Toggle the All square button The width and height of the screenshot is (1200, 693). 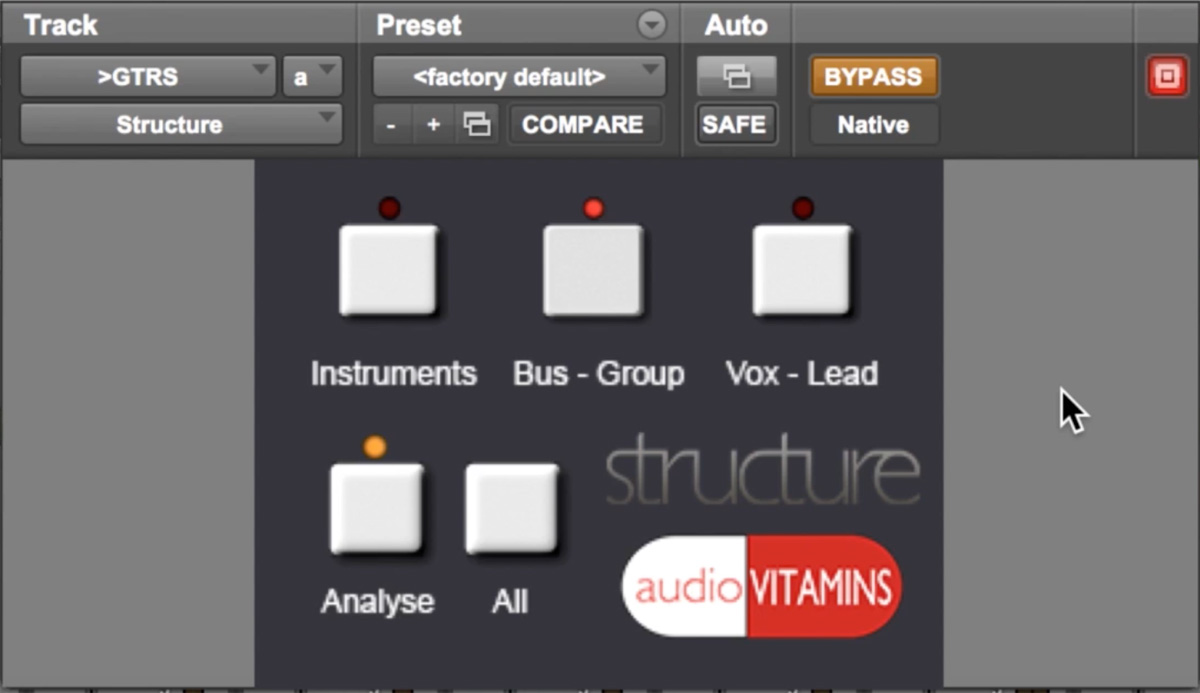(x=511, y=508)
